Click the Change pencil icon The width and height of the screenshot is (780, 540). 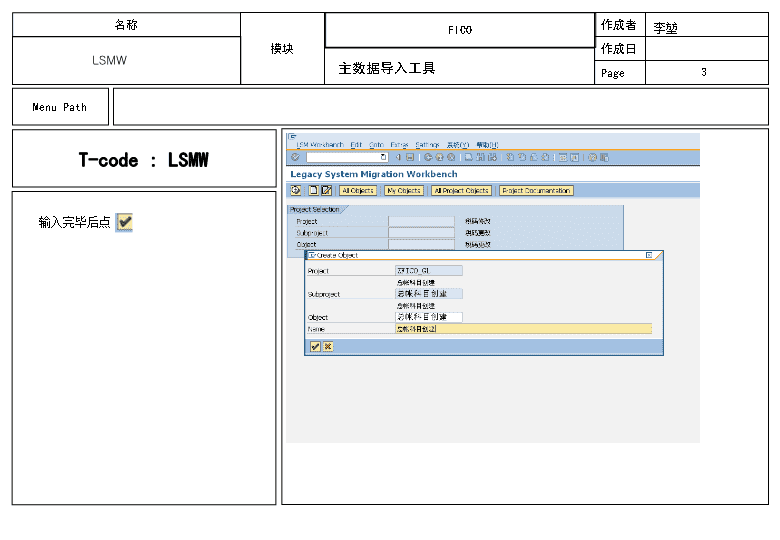tap(326, 190)
